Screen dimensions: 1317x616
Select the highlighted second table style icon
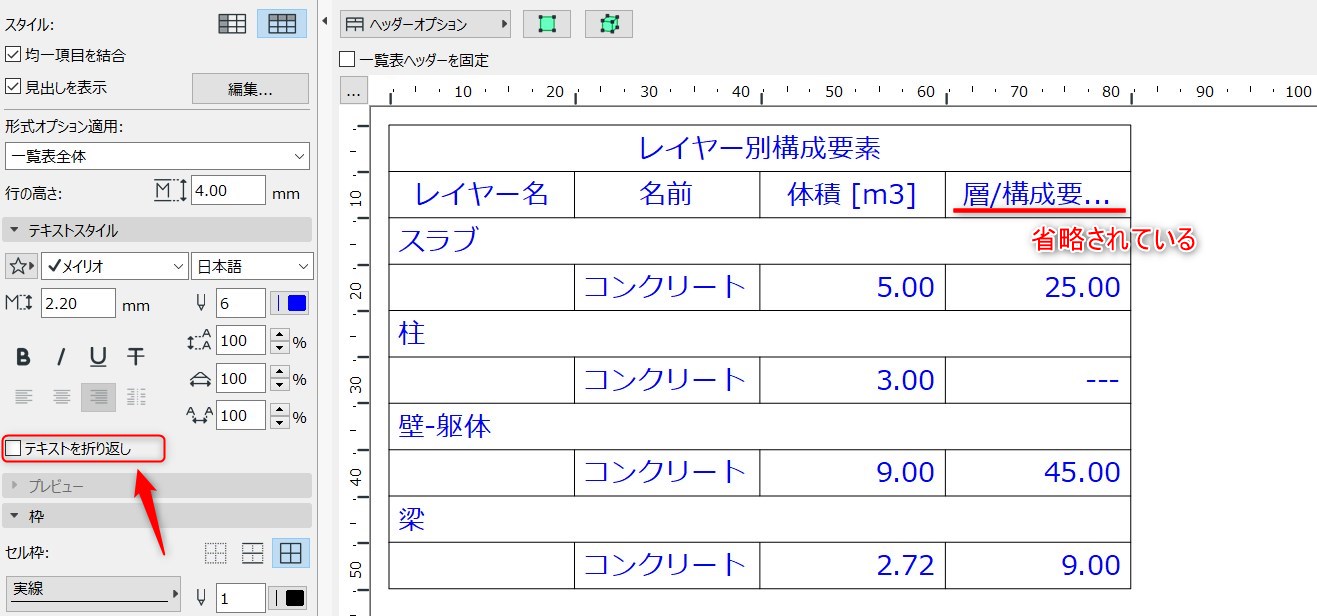tap(282, 23)
